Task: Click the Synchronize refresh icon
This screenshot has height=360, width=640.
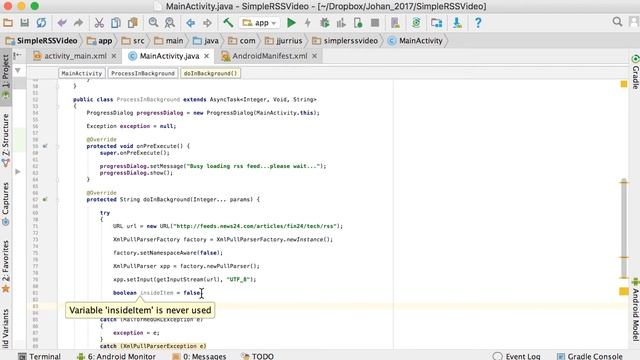Action: (41, 23)
